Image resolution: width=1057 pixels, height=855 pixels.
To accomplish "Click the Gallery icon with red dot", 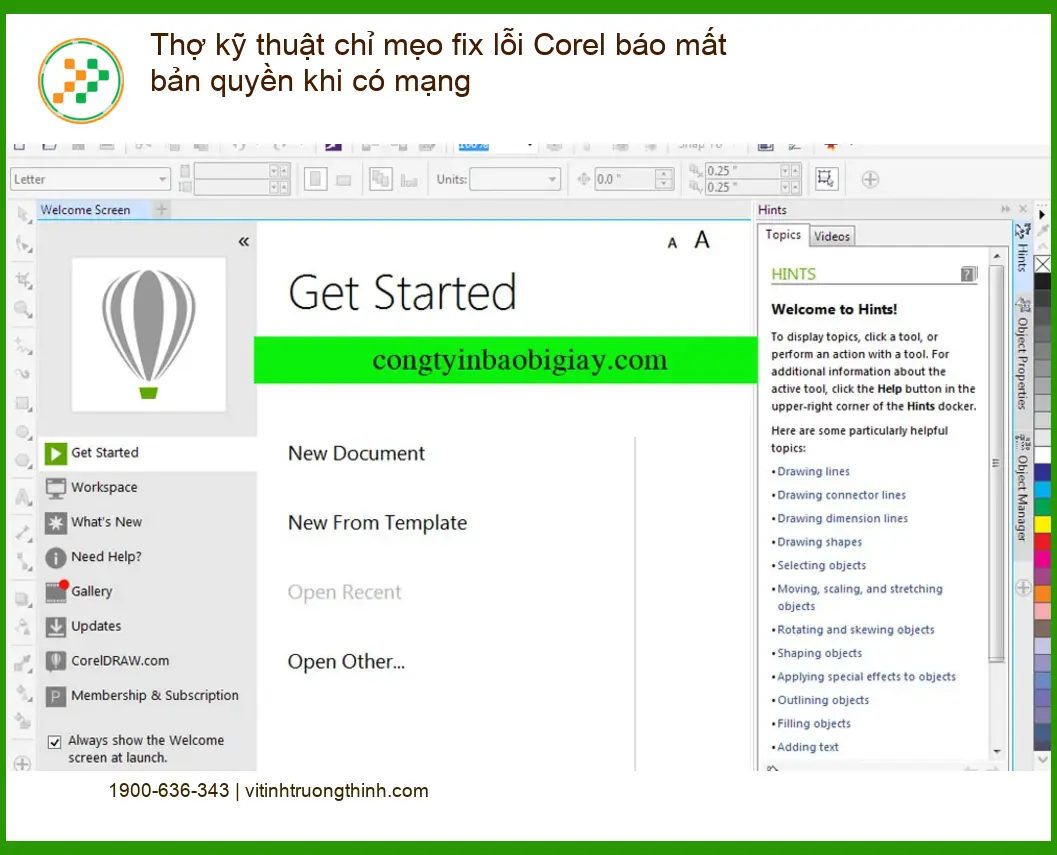I will point(56,591).
